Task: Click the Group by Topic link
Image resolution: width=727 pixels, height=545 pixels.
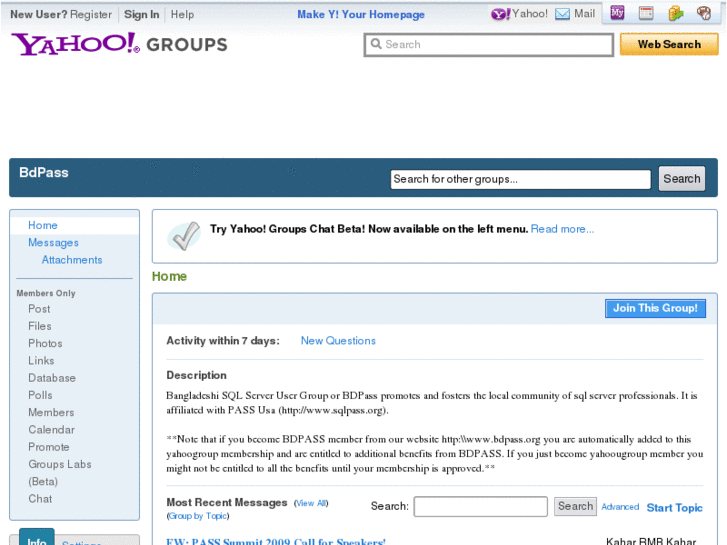Action: [198, 516]
